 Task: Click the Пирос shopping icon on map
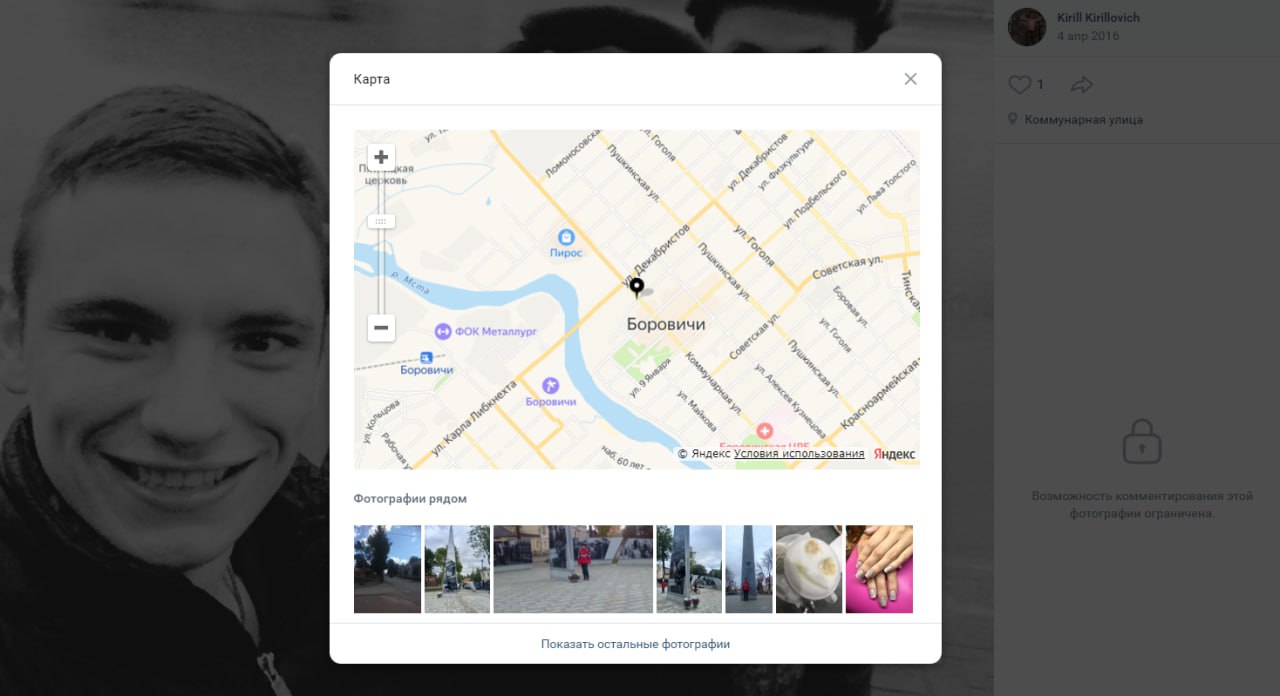click(566, 237)
